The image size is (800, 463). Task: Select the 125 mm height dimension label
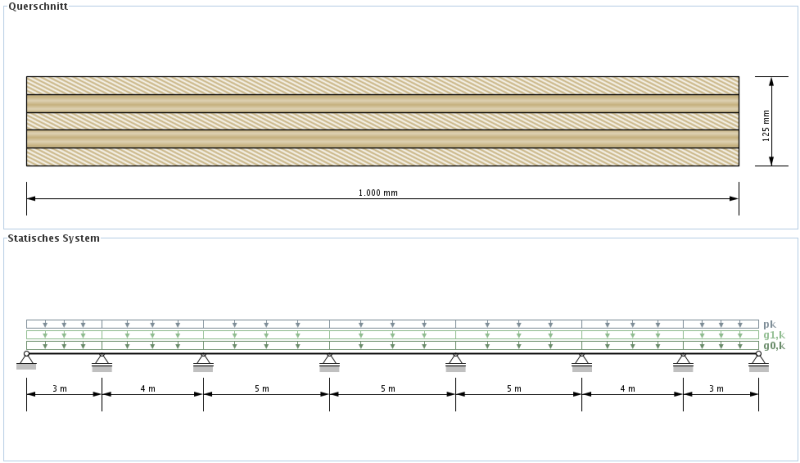[766, 122]
